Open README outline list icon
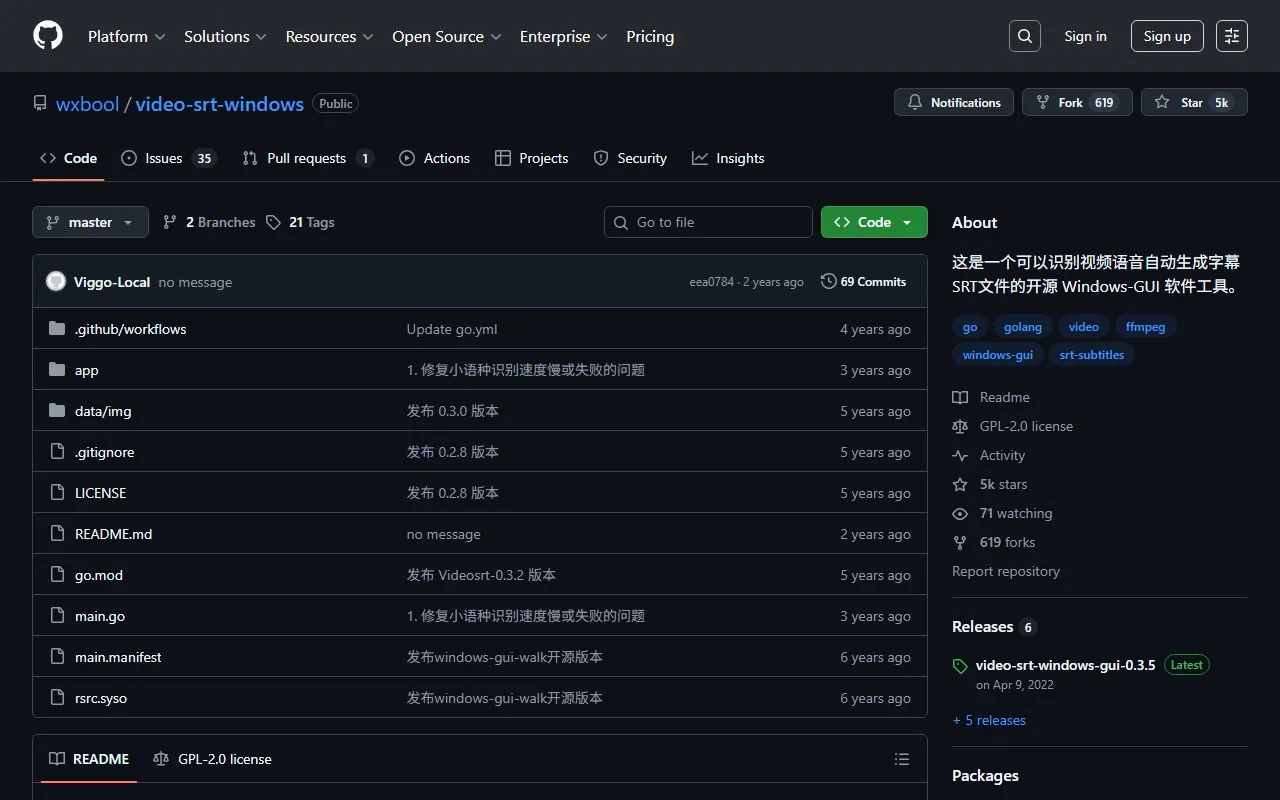This screenshot has height=800, width=1280. click(902, 759)
